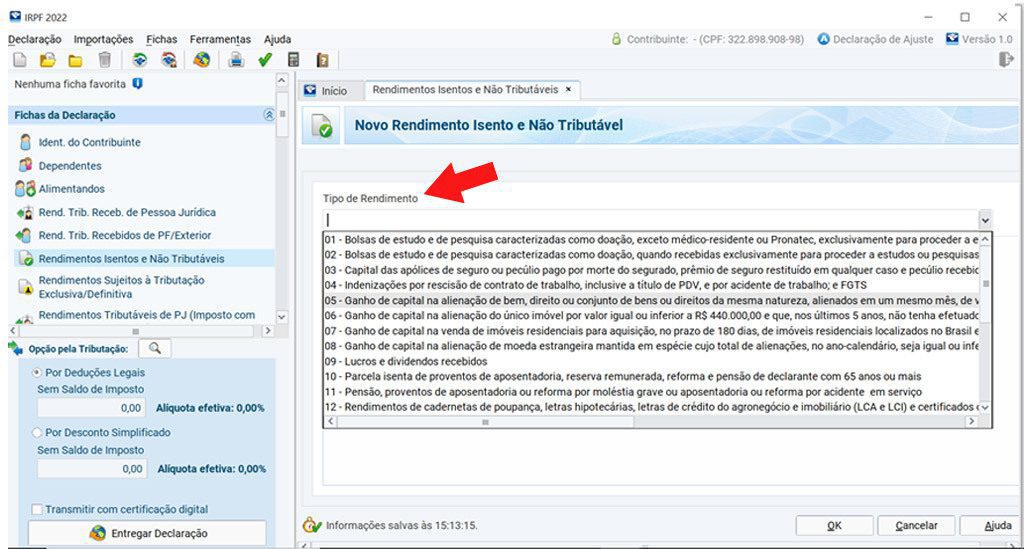Click the Alimentandos icon in sidebar
This screenshot has width=1024, height=549.
25,189
